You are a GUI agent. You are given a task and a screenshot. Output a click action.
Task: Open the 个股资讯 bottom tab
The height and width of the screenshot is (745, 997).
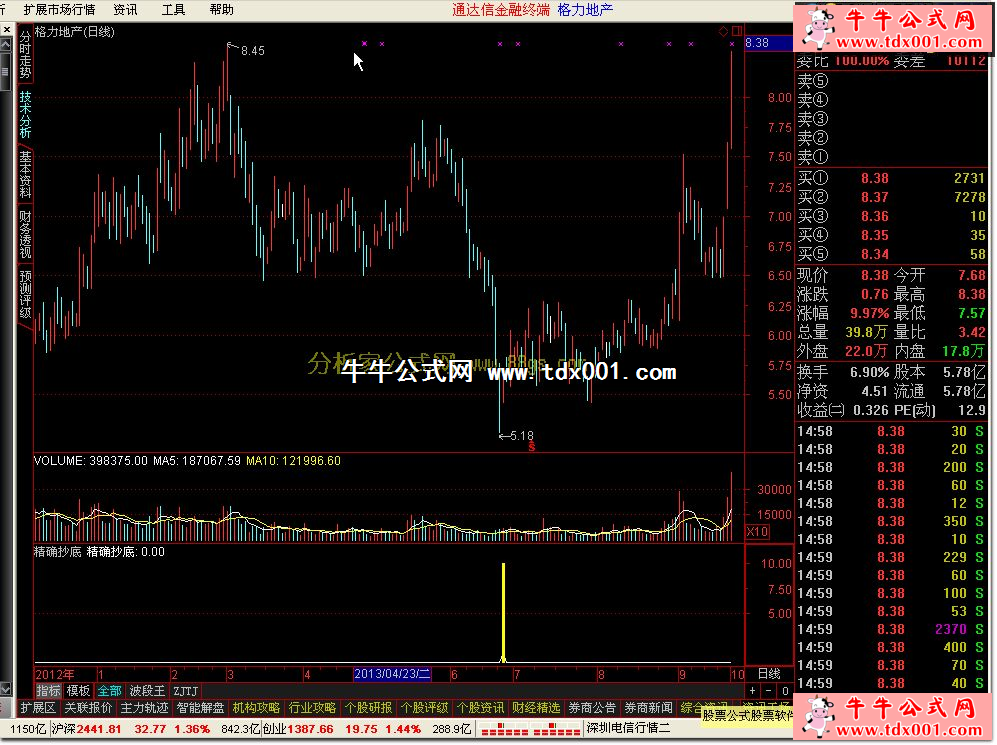pyautogui.click(x=480, y=708)
